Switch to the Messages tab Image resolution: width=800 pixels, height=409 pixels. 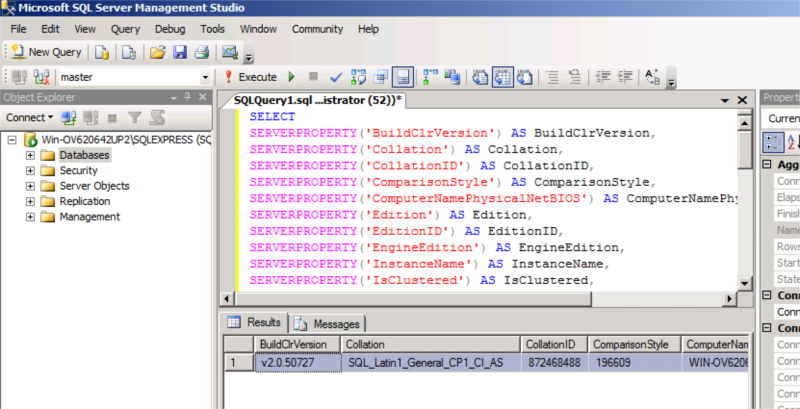click(328, 324)
